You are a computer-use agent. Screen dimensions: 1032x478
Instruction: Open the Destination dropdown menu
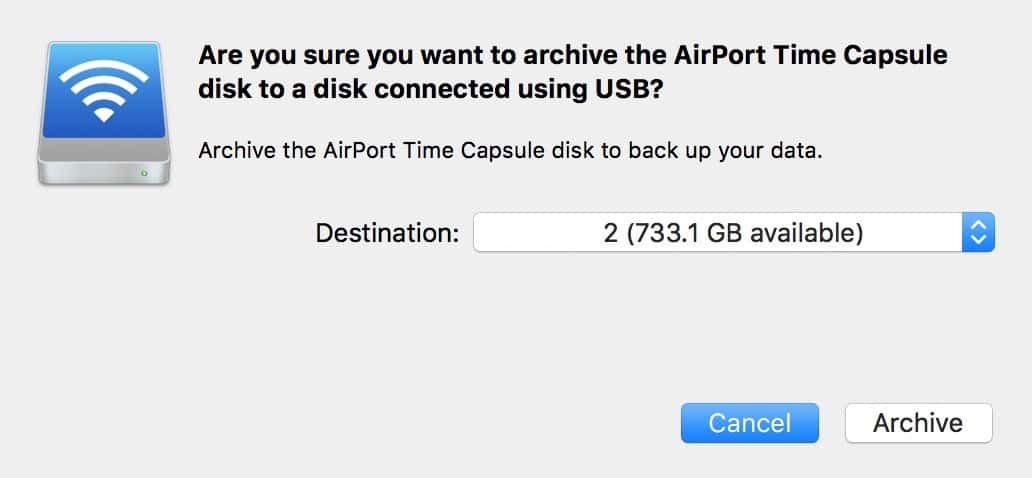click(x=732, y=233)
